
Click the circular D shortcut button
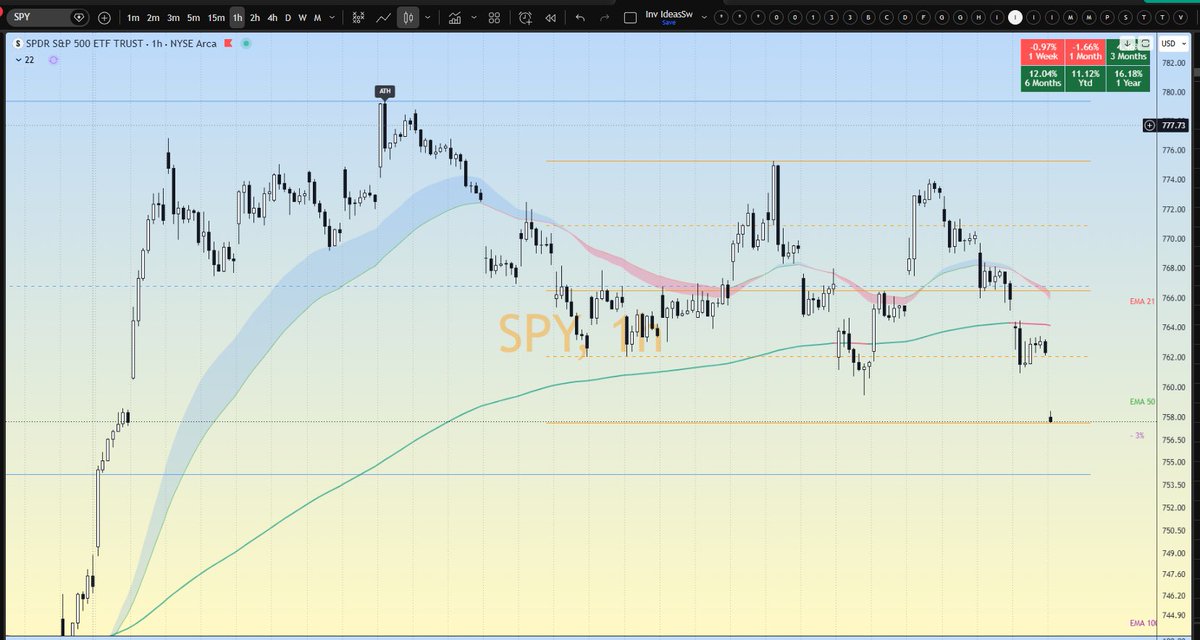point(905,18)
